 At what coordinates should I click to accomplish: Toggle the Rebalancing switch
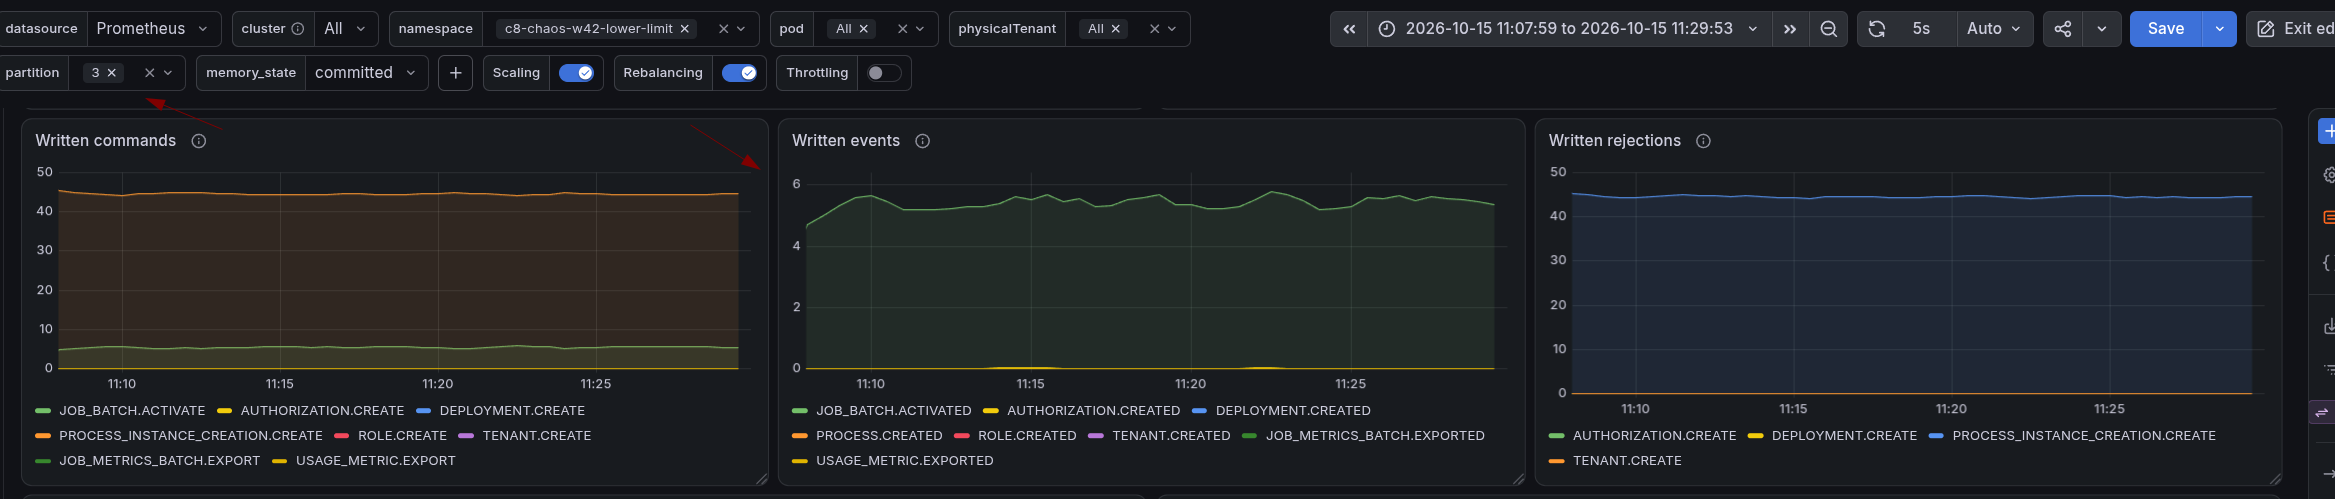point(739,73)
